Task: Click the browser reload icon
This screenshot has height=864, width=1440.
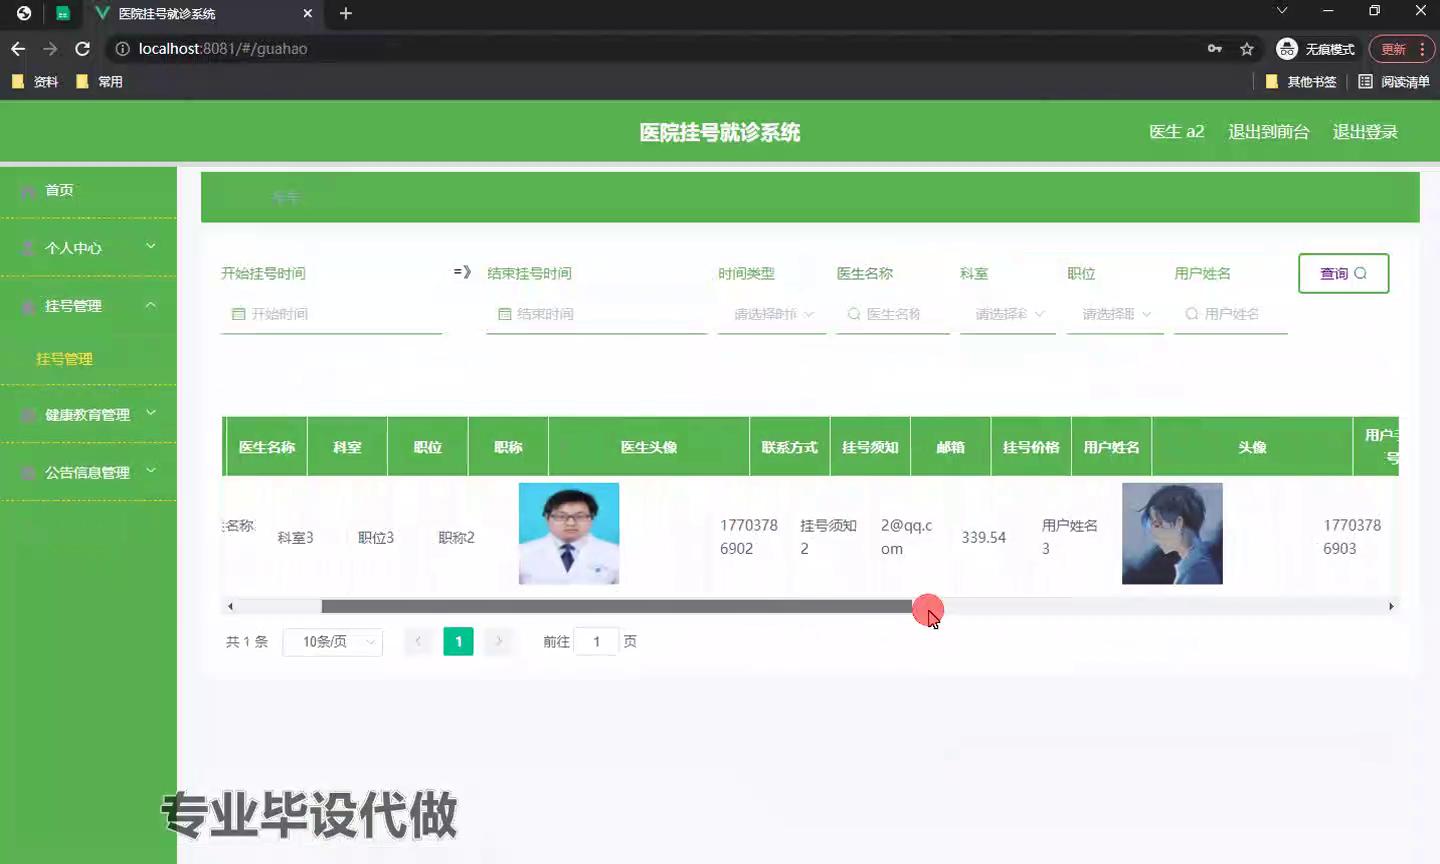Action: 83,49
